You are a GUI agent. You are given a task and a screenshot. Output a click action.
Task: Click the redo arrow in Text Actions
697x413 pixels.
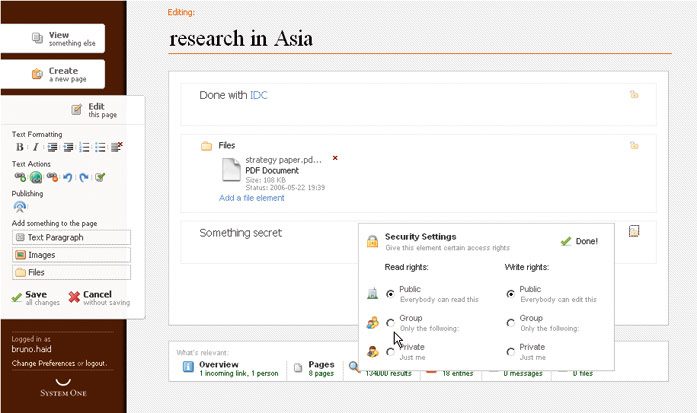[83, 177]
